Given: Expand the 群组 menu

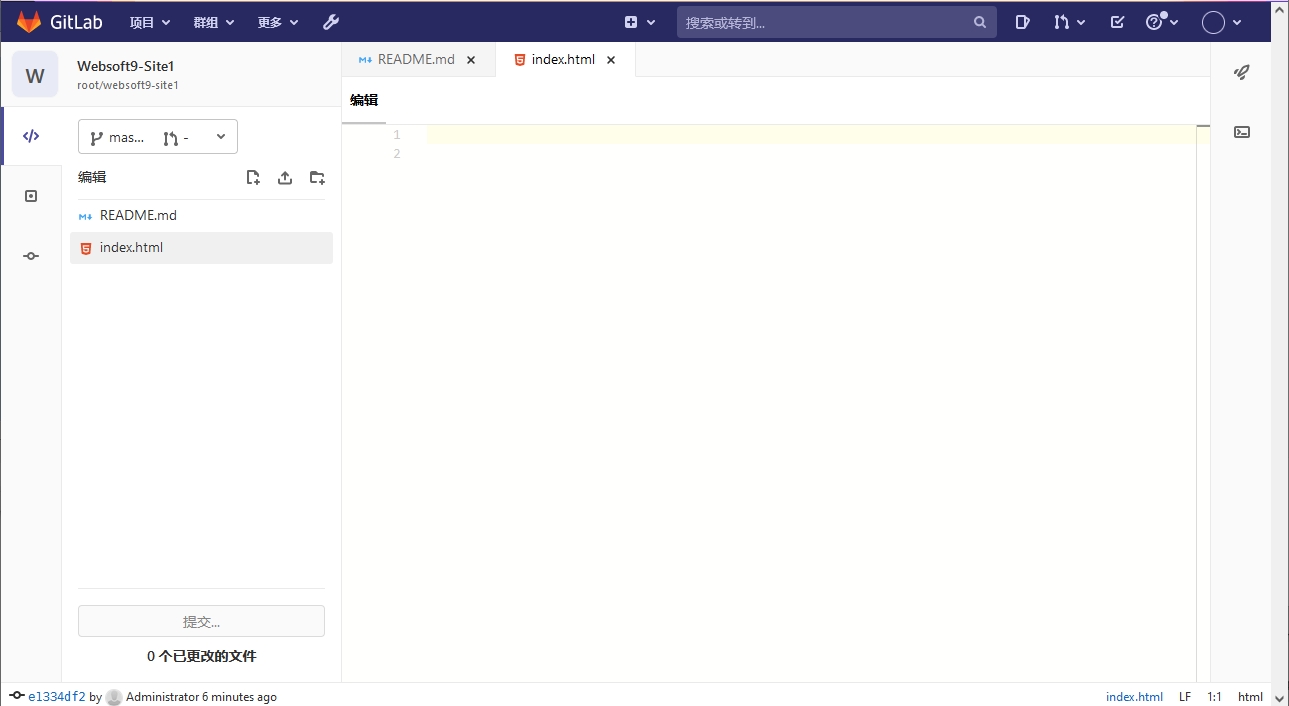Looking at the screenshot, I should 213,22.
